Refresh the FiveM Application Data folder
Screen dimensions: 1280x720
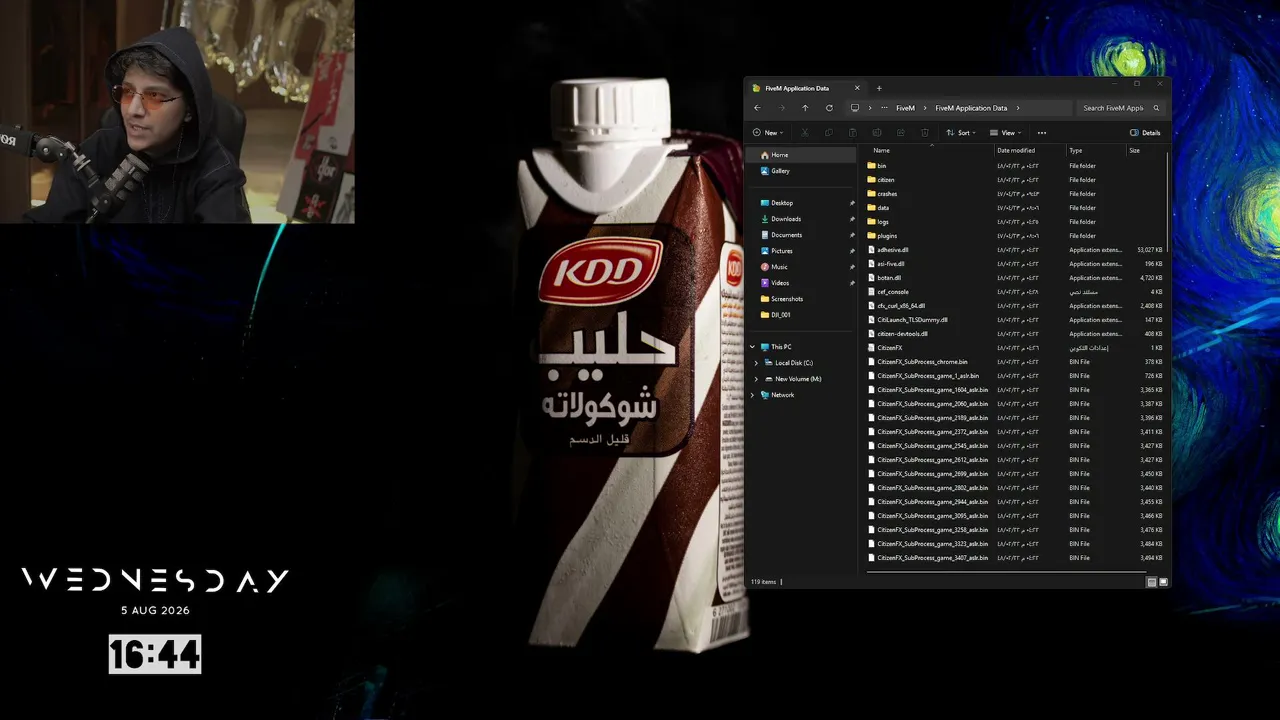[x=829, y=108]
